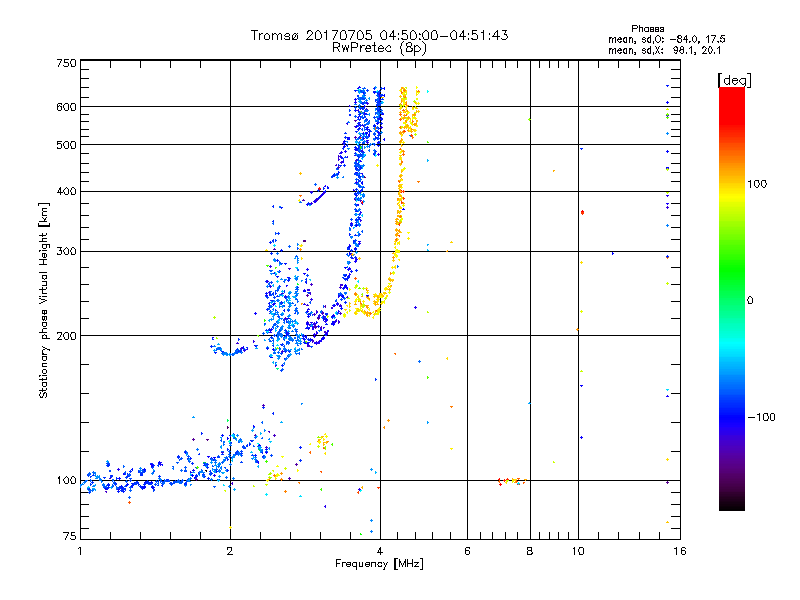Click the 10 MHz x-axis tick label

578,551
